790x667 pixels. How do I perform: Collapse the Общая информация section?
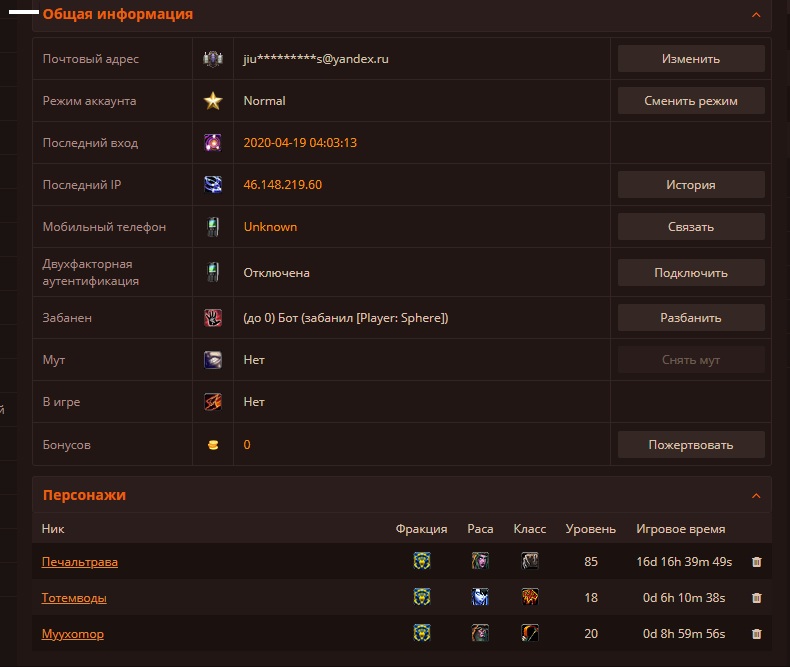(756, 15)
